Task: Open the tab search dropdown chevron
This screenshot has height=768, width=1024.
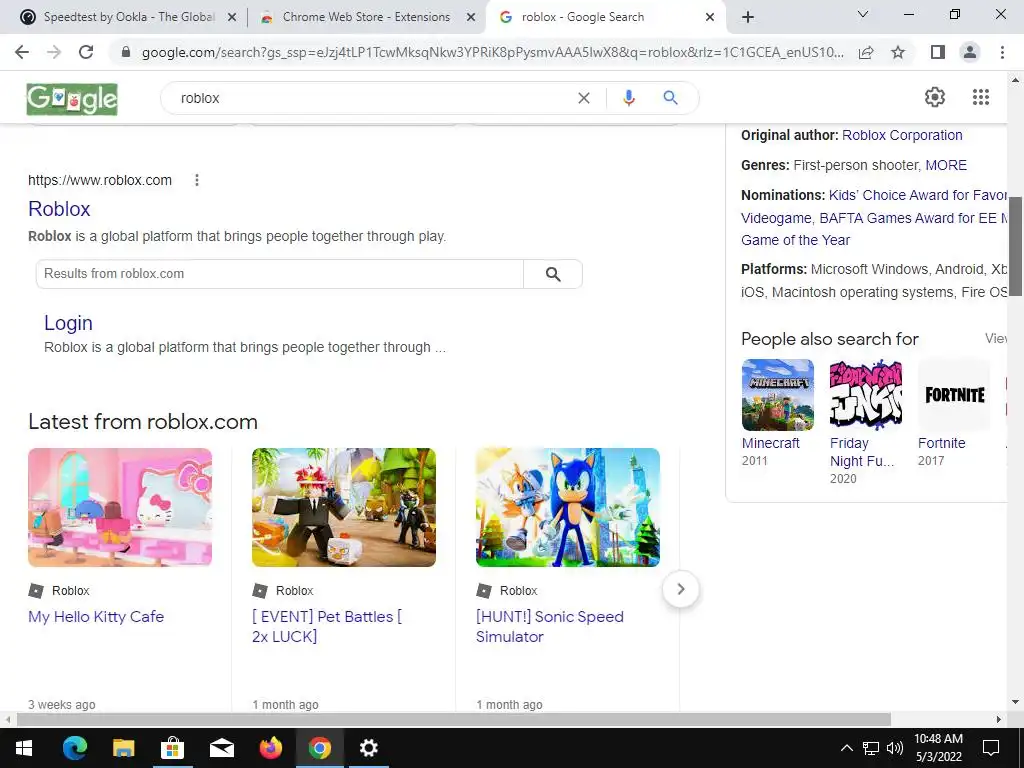Action: pos(863,14)
